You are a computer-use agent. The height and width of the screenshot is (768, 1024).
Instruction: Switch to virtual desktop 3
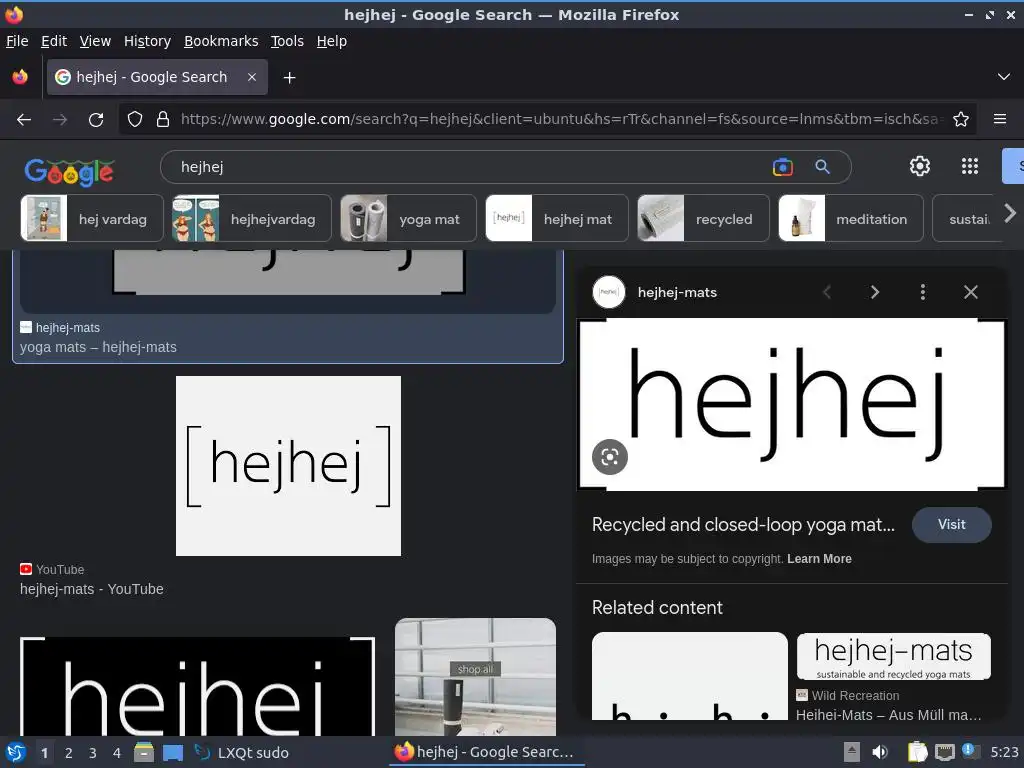coord(93,753)
